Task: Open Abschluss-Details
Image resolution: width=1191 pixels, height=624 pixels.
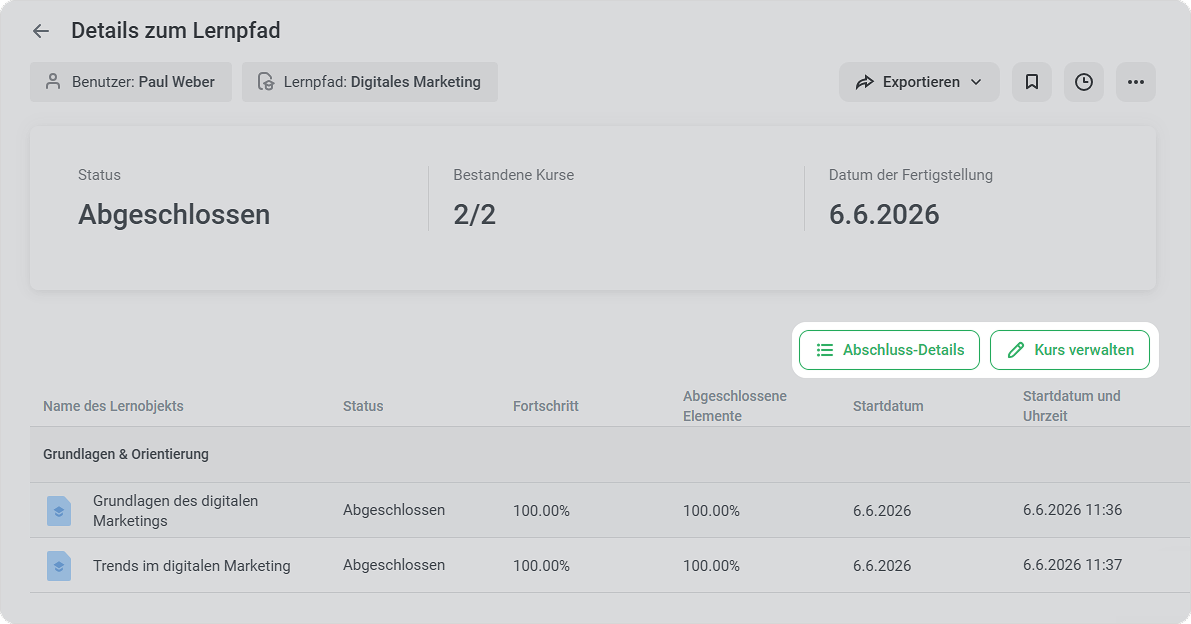Action: 889,350
